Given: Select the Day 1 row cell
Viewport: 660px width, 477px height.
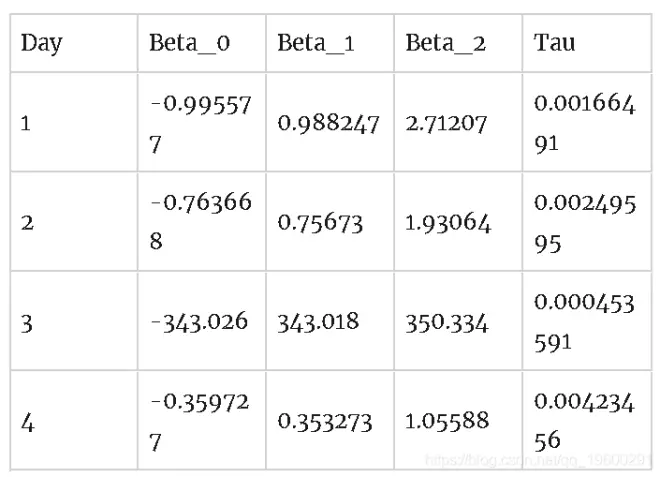Looking at the screenshot, I should click(x=26, y=124).
